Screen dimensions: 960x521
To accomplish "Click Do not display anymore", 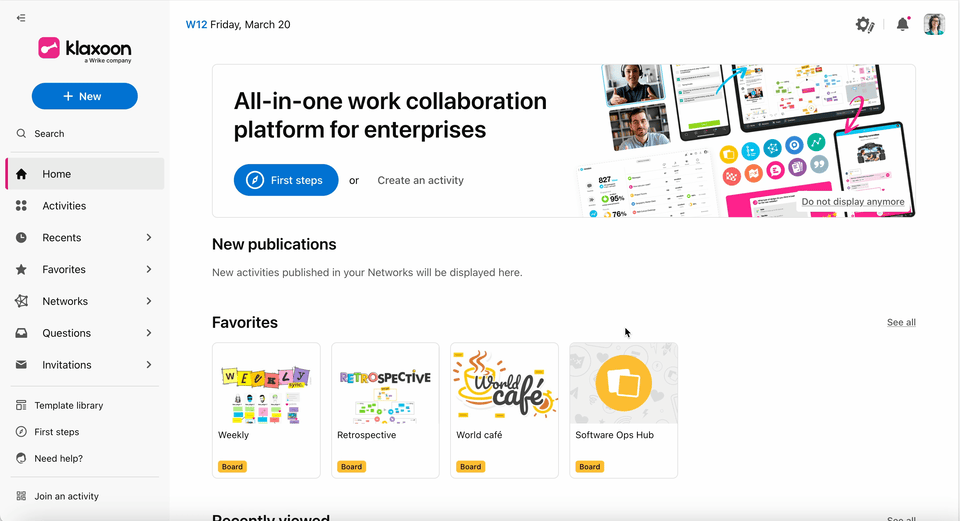I will pos(853,201).
